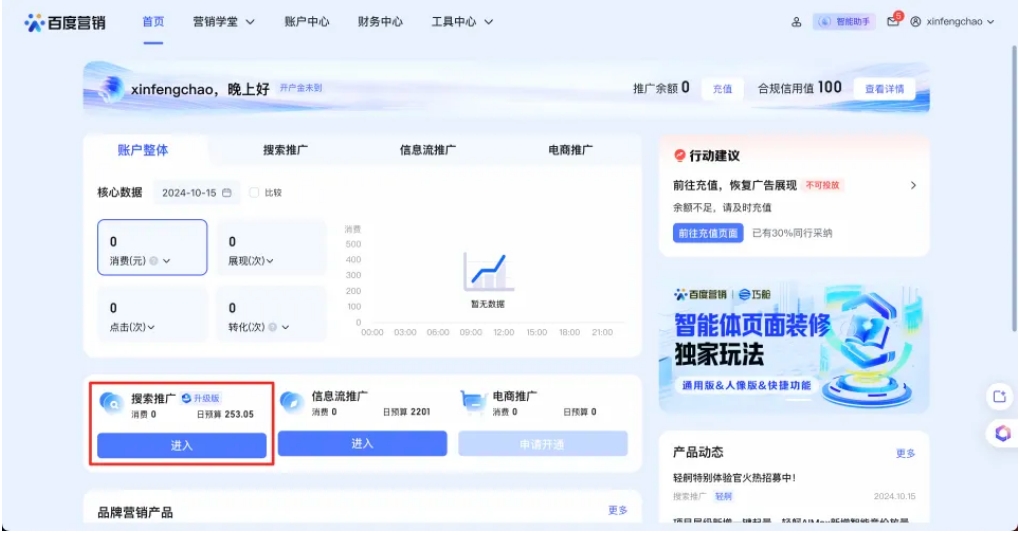This screenshot has width=1020, height=535.
Task: Click the info icon next to 消费(元)
Action: pos(154,261)
